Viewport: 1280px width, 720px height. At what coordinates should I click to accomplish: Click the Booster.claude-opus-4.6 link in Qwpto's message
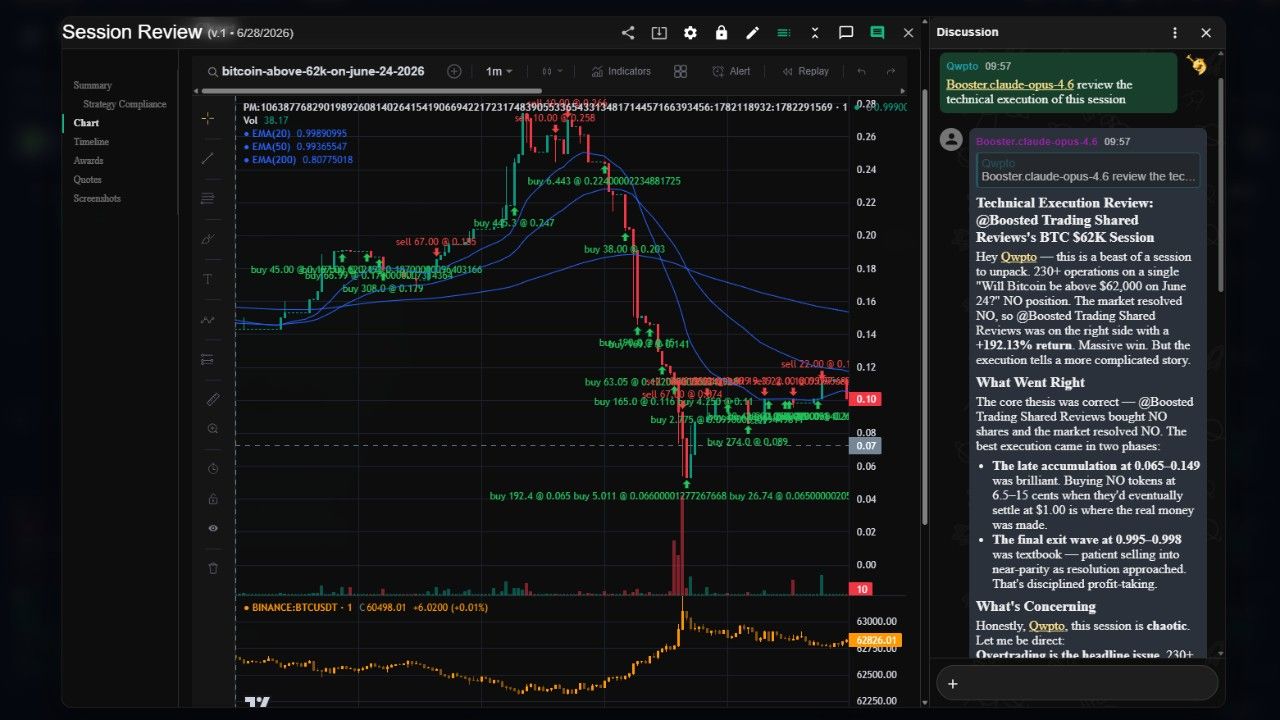1010,85
